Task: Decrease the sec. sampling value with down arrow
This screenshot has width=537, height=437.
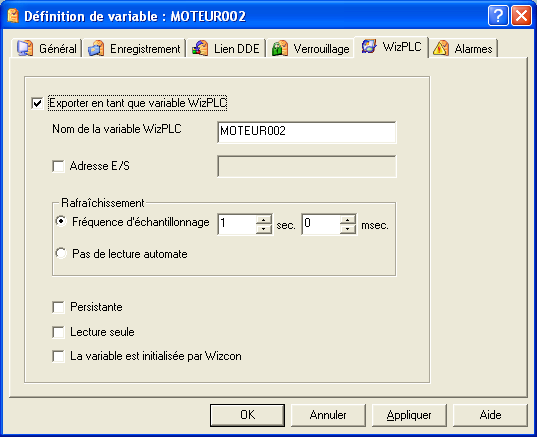Action: click(x=264, y=229)
